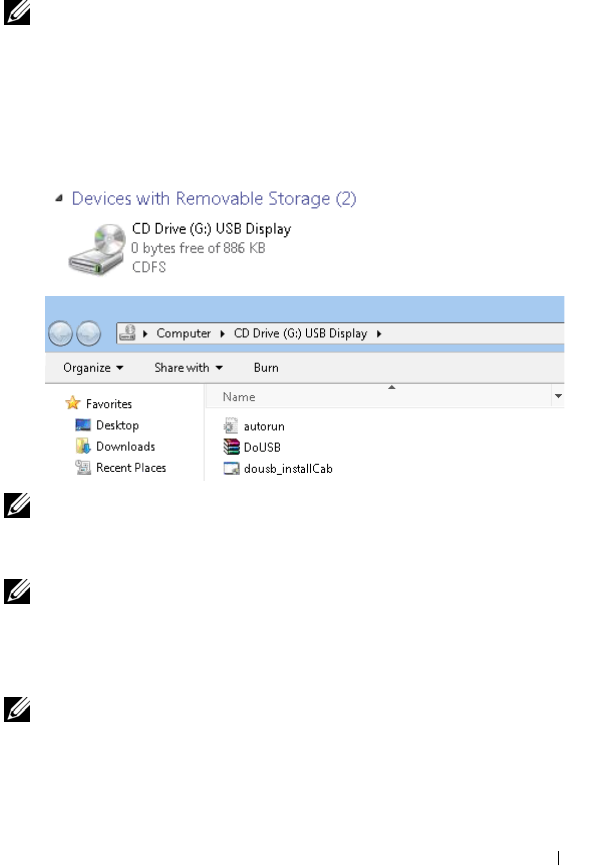Click the Desktop icon in Favorites
Image resolution: width=612 pixels, height=866 pixels.
point(83,425)
